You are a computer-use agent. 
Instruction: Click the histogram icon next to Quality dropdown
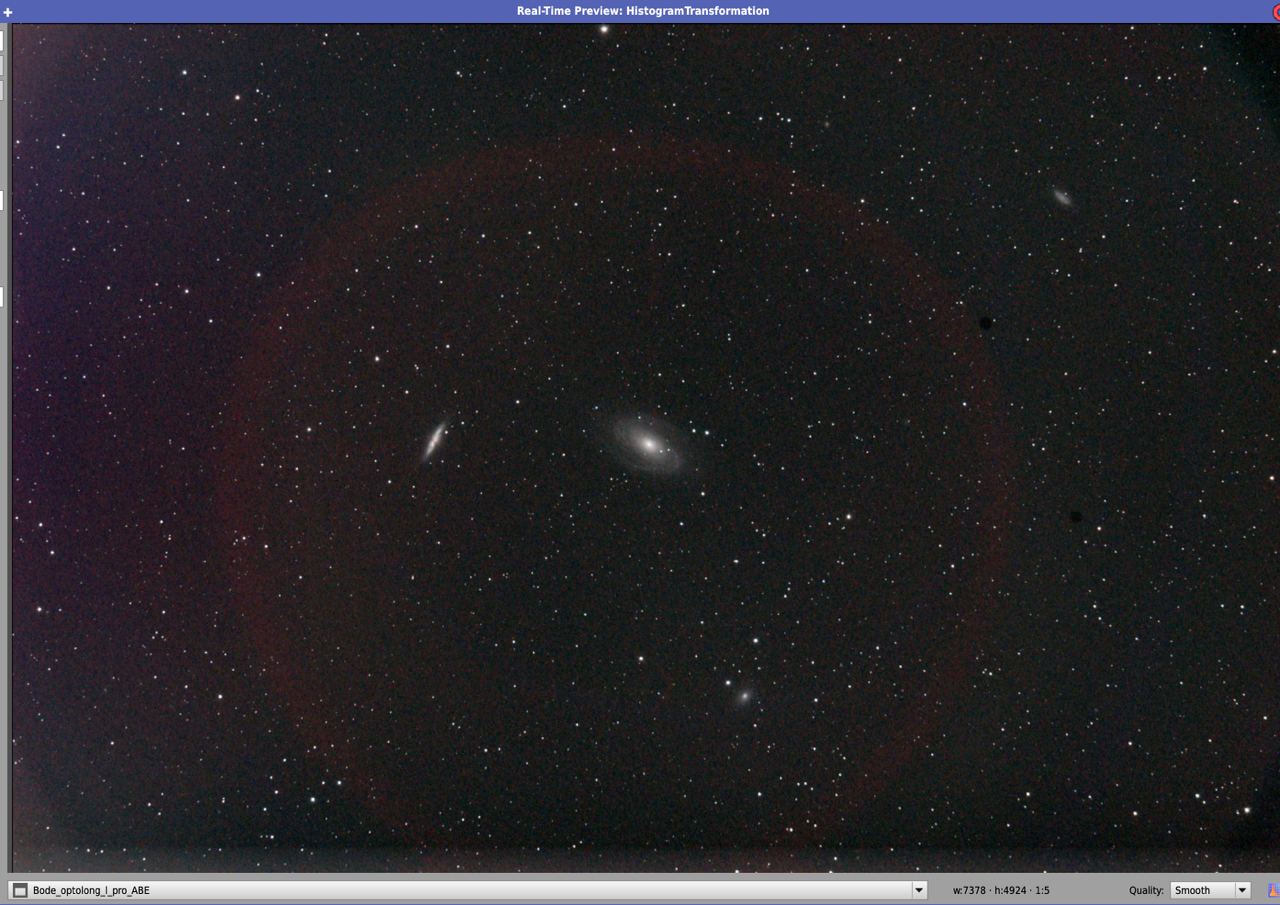1274,890
